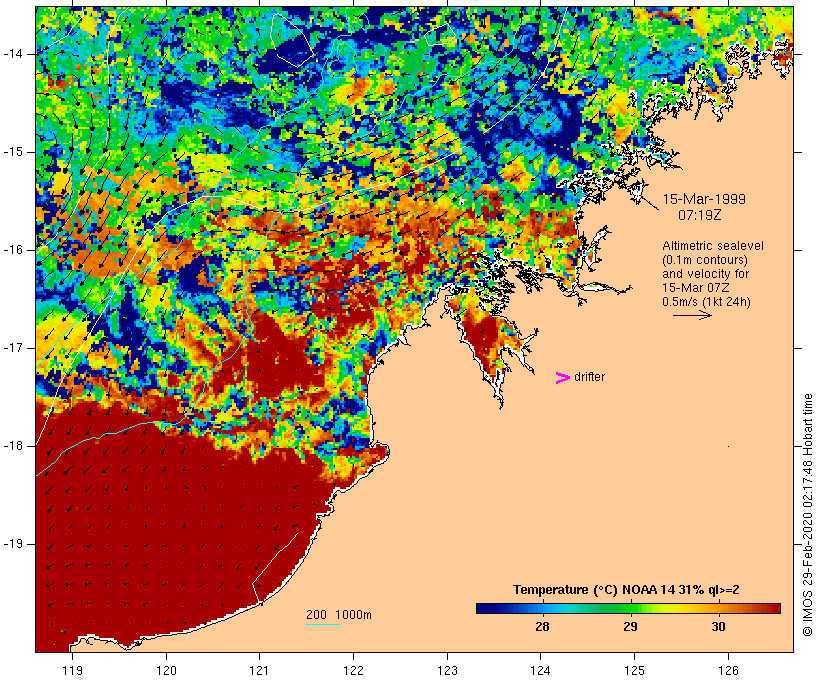Click the dark blue end of color bar
Image resolution: width=820 pixels, height=680 pixels.
pyautogui.click(x=484, y=608)
